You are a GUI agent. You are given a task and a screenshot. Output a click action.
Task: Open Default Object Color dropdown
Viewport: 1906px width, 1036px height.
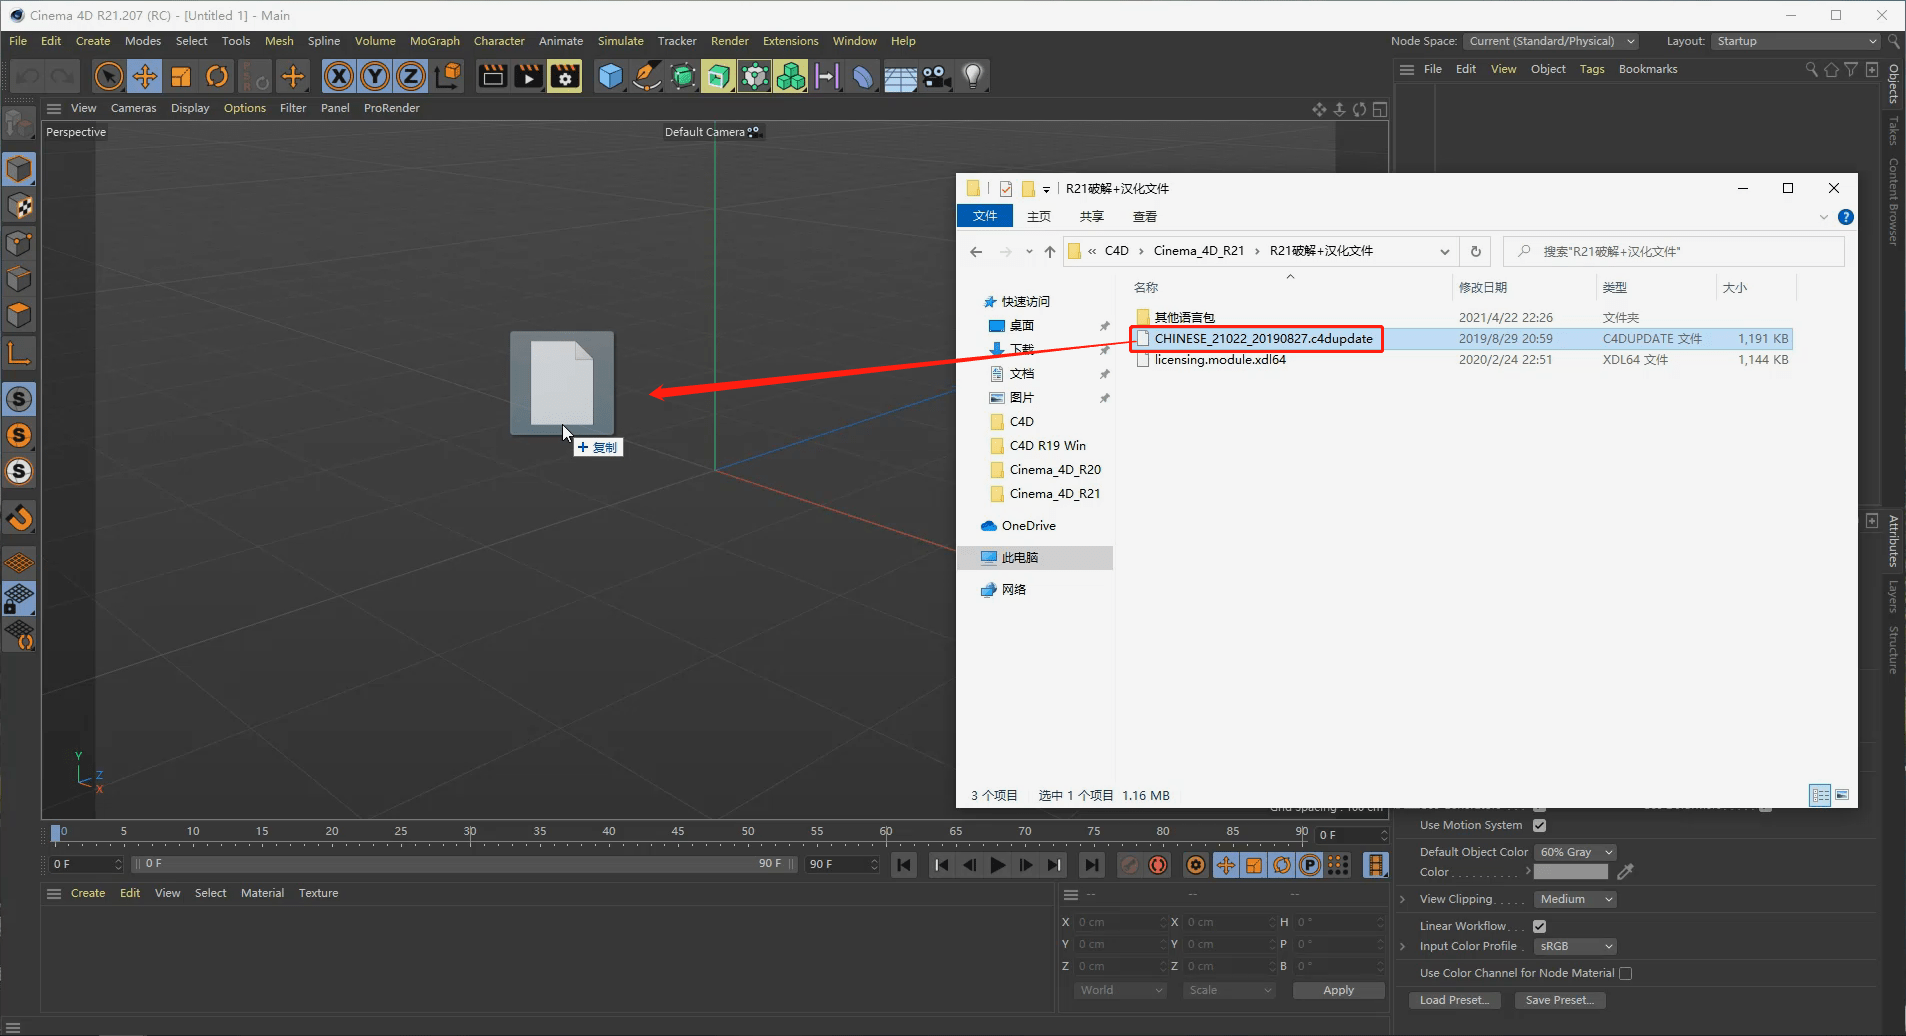tap(1575, 852)
